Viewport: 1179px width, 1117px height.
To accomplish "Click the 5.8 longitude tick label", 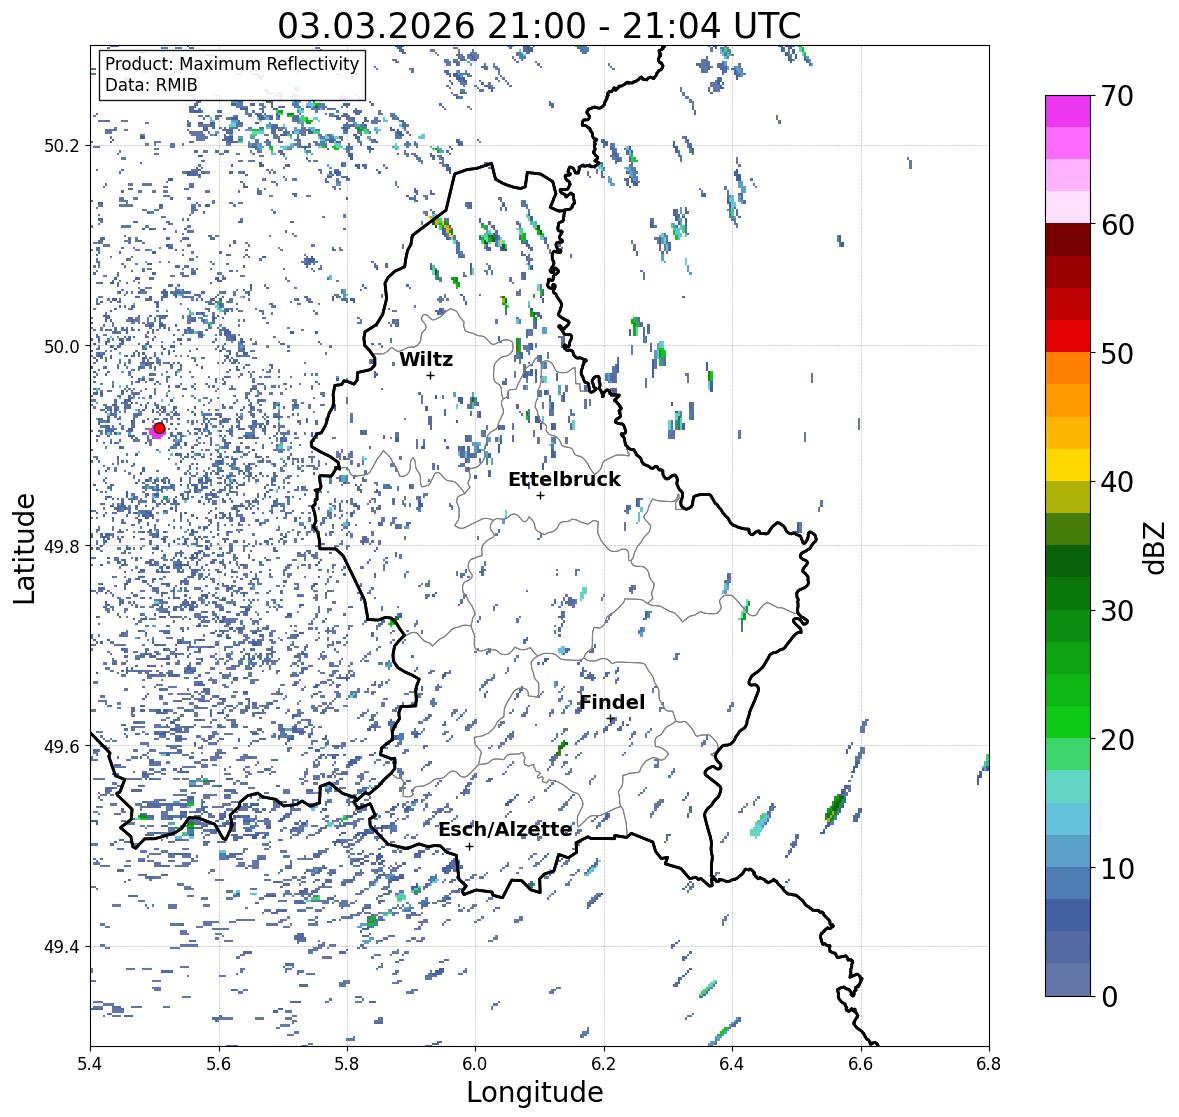I will (x=347, y=1063).
